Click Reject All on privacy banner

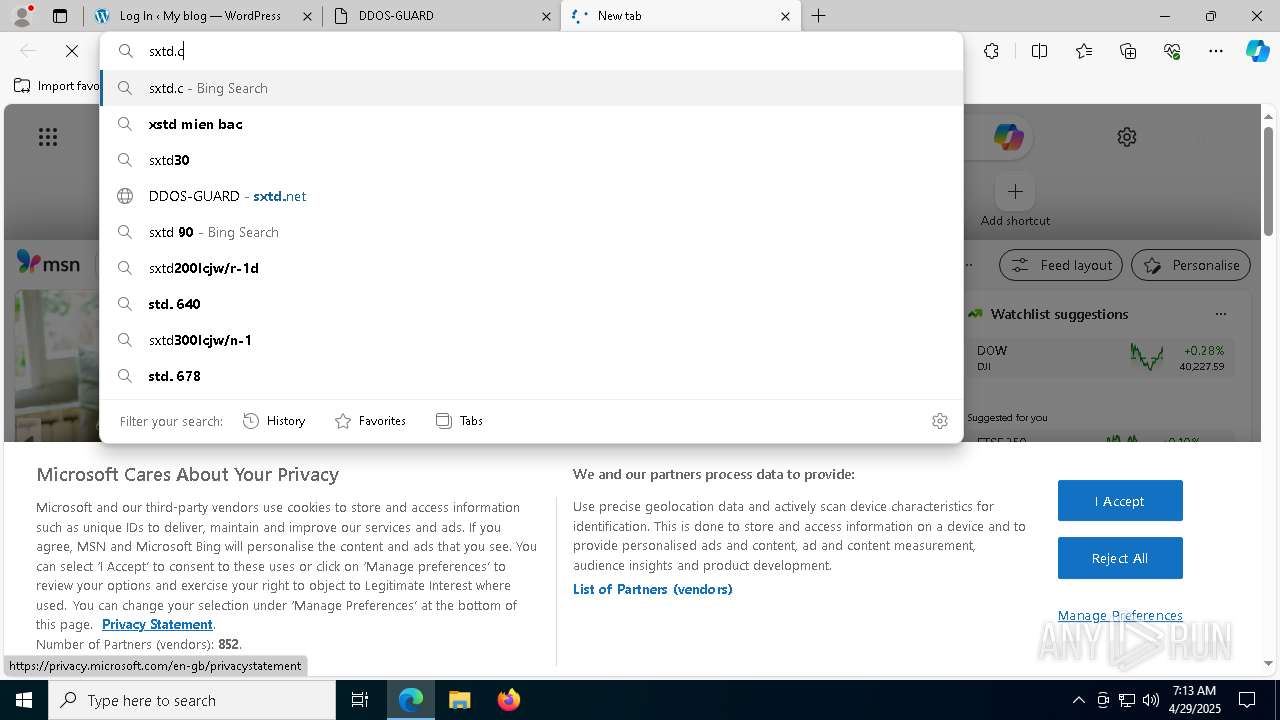[x=1120, y=558]
